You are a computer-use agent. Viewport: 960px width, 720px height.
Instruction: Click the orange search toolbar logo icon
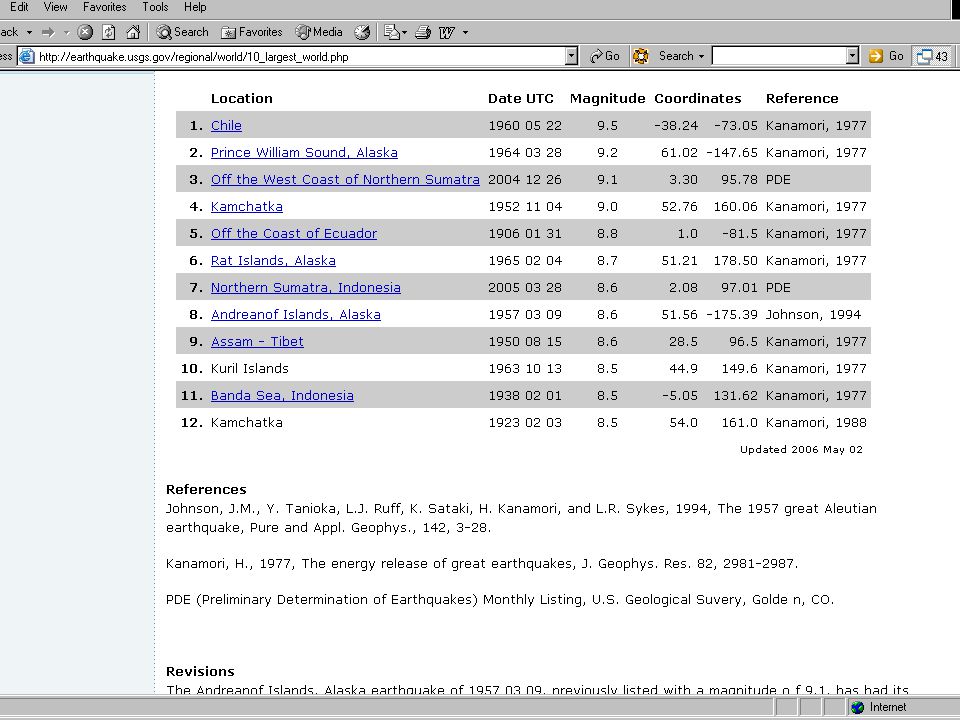(640, 56)
